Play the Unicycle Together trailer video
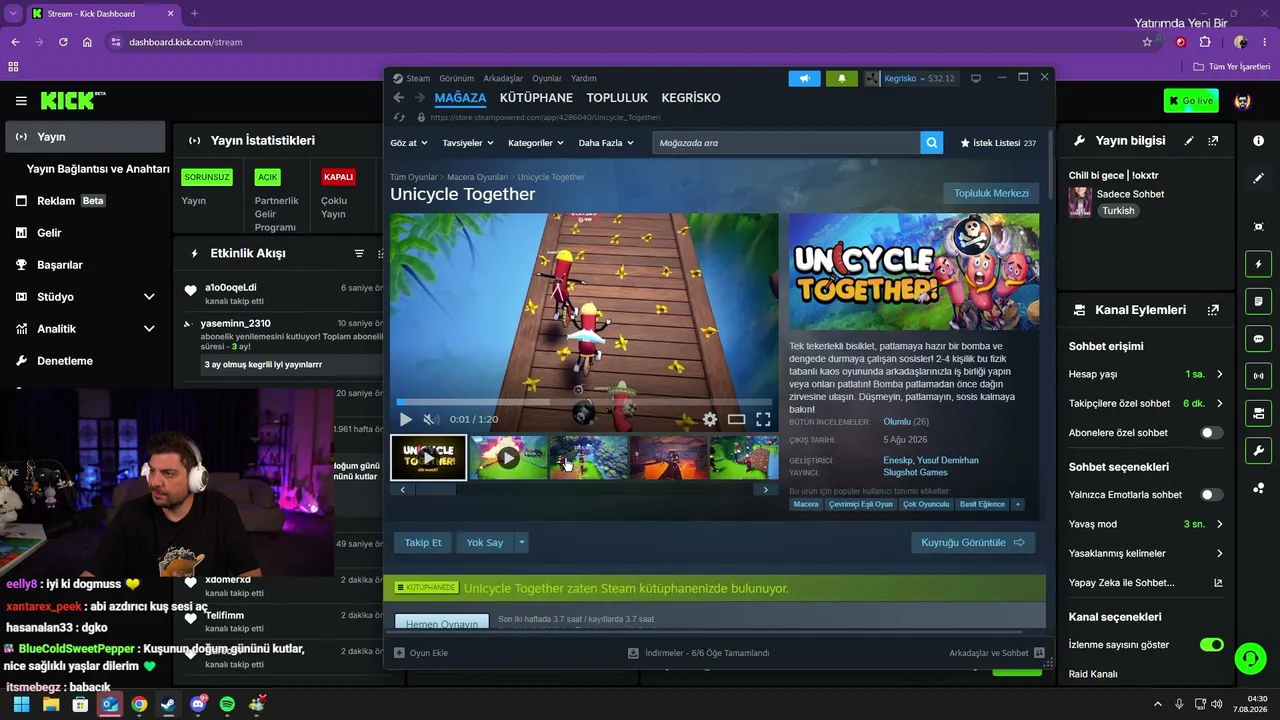The height and width of the screenshot is (720, 1280). pyautogui.click(x=405, y=420)
